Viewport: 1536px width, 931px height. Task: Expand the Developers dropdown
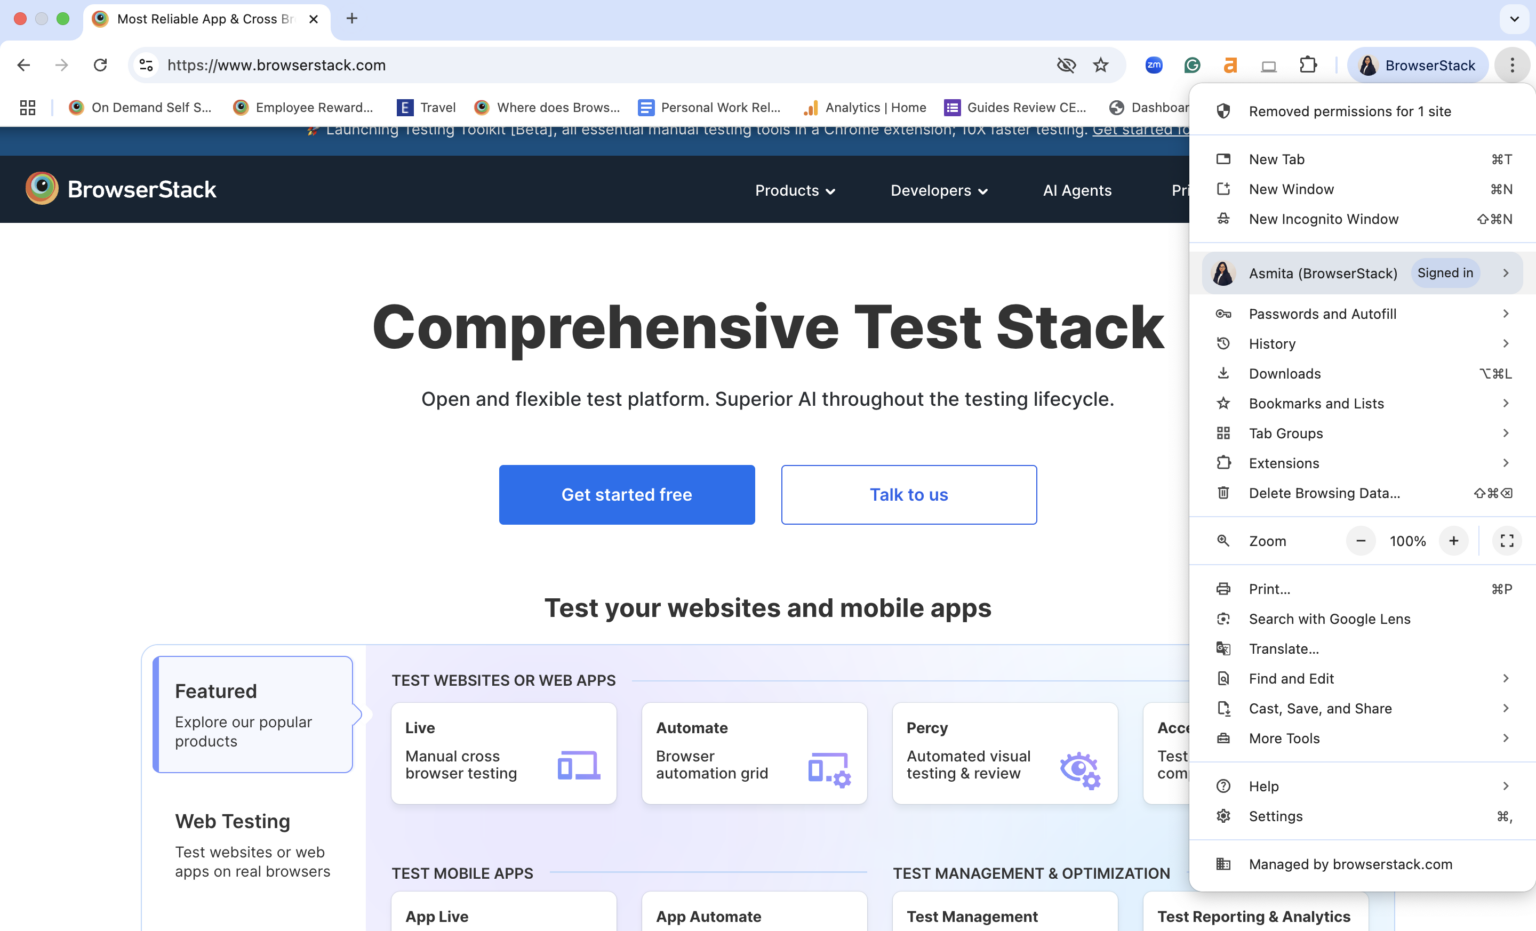tap(938, 190)
